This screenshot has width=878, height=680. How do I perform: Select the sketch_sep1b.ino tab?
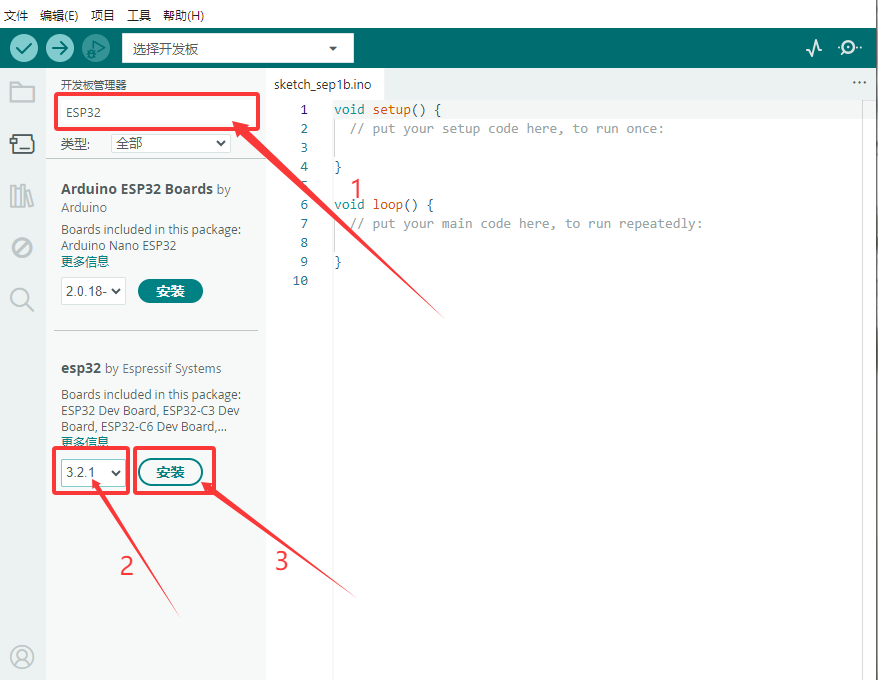323,85
